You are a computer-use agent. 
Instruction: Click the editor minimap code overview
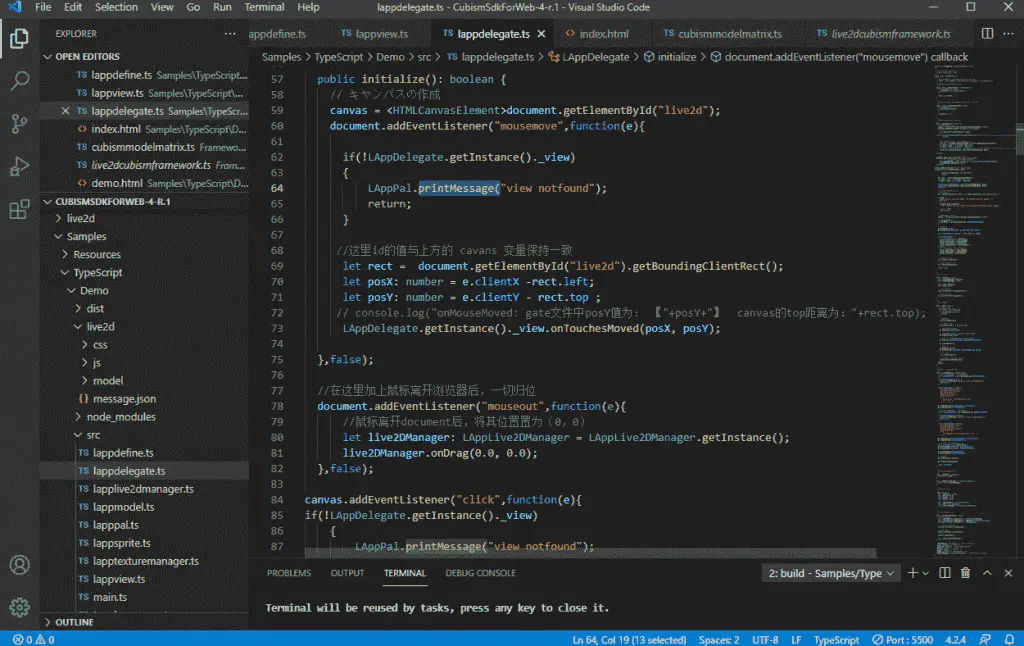(973, 312)
